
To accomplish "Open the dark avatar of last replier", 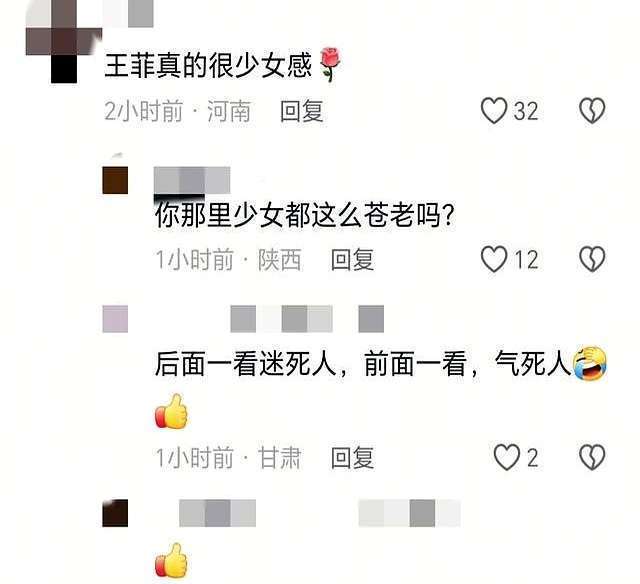I will [115, 513].
